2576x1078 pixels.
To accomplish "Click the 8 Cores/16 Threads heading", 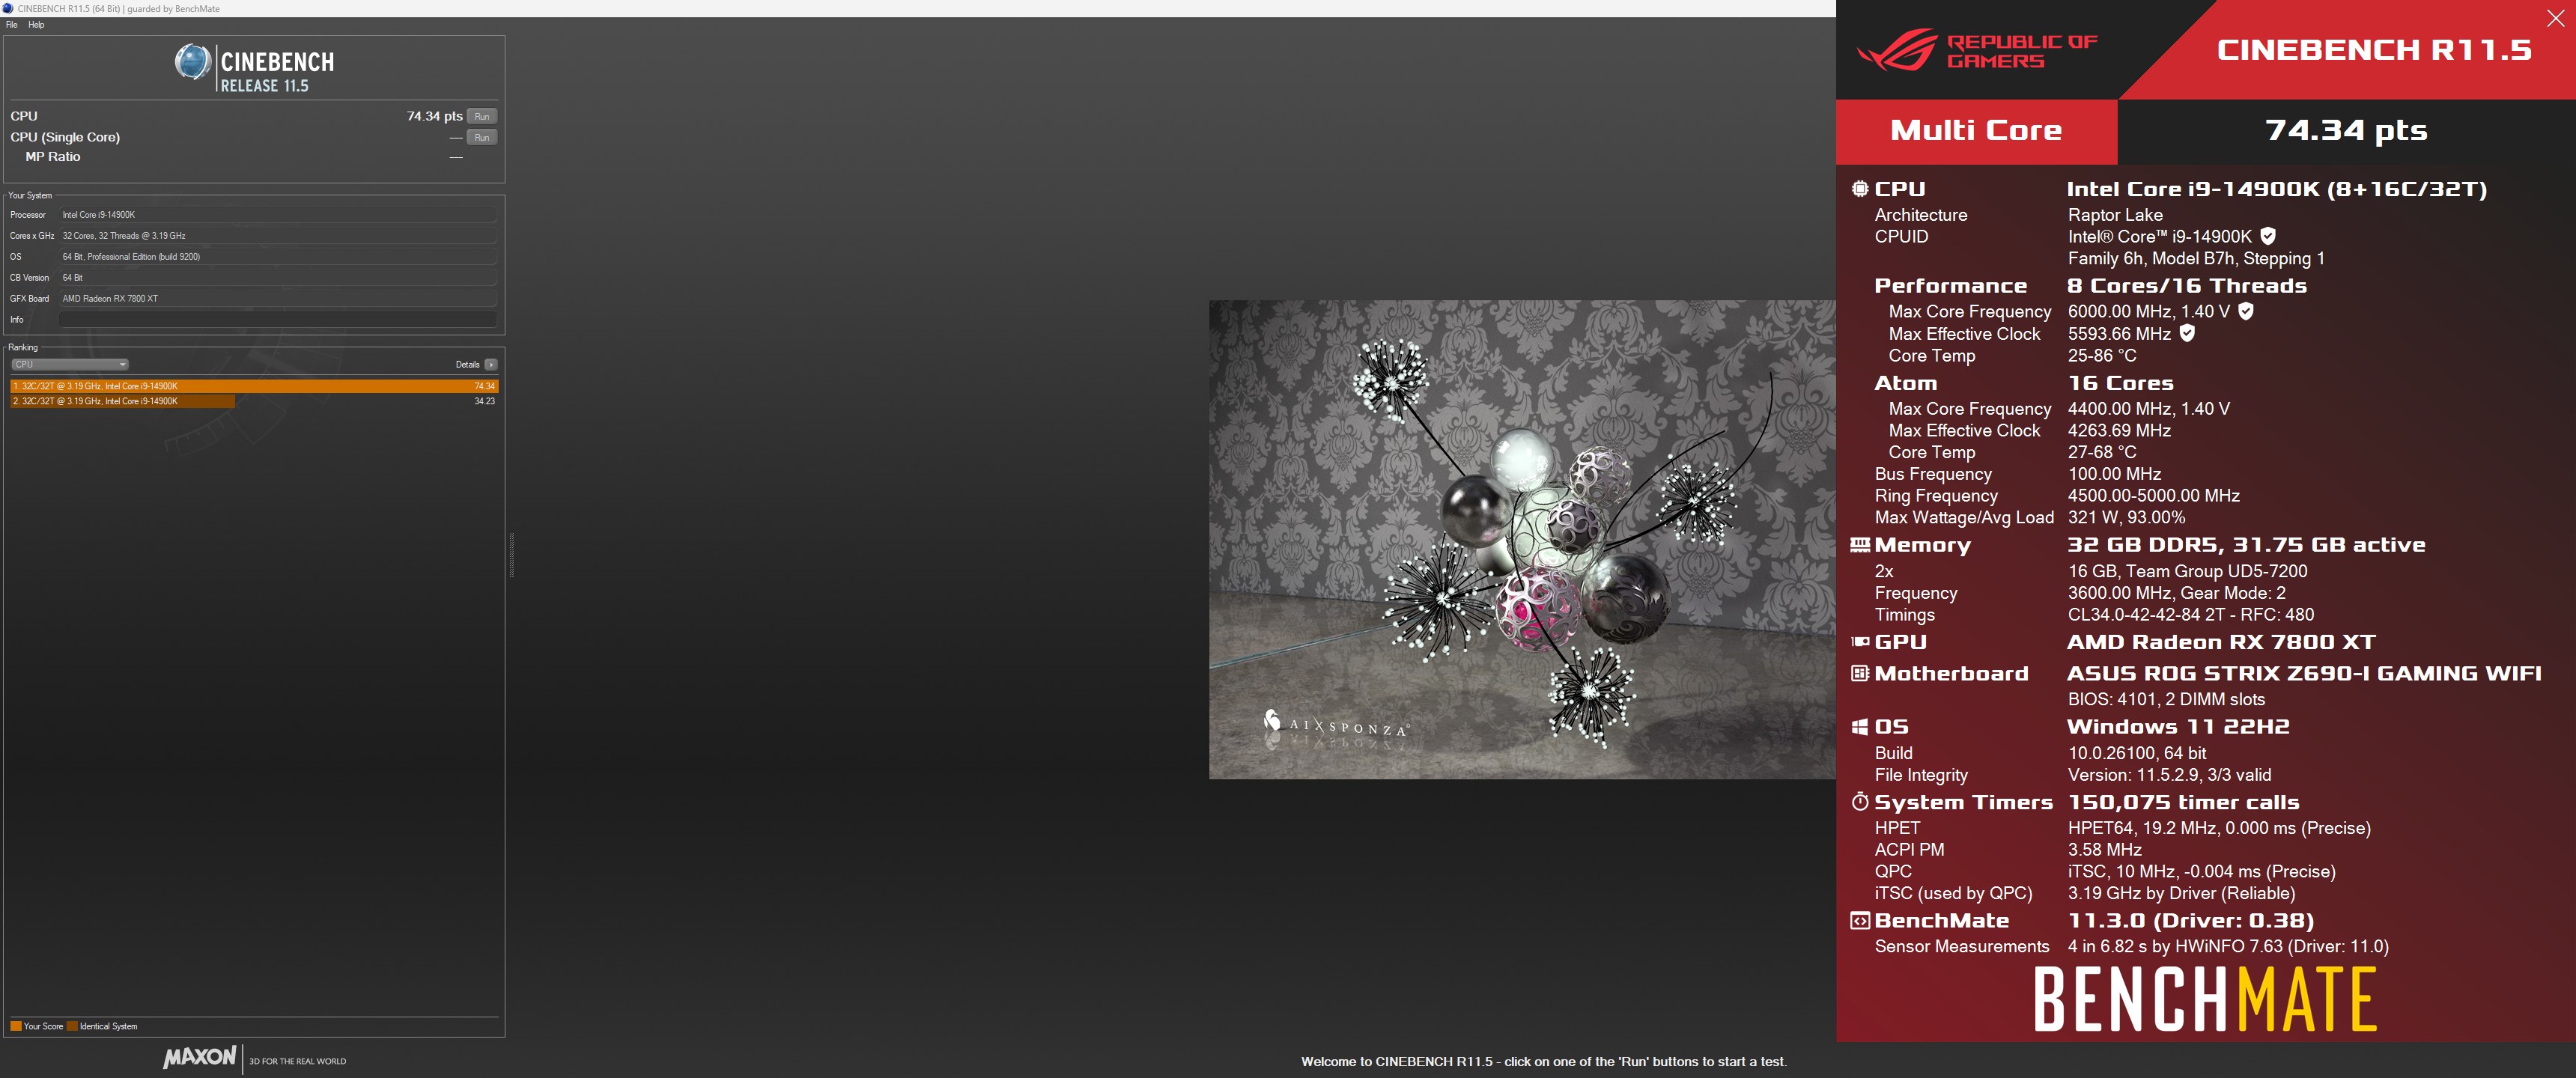I will click(x=2187, y=286).
